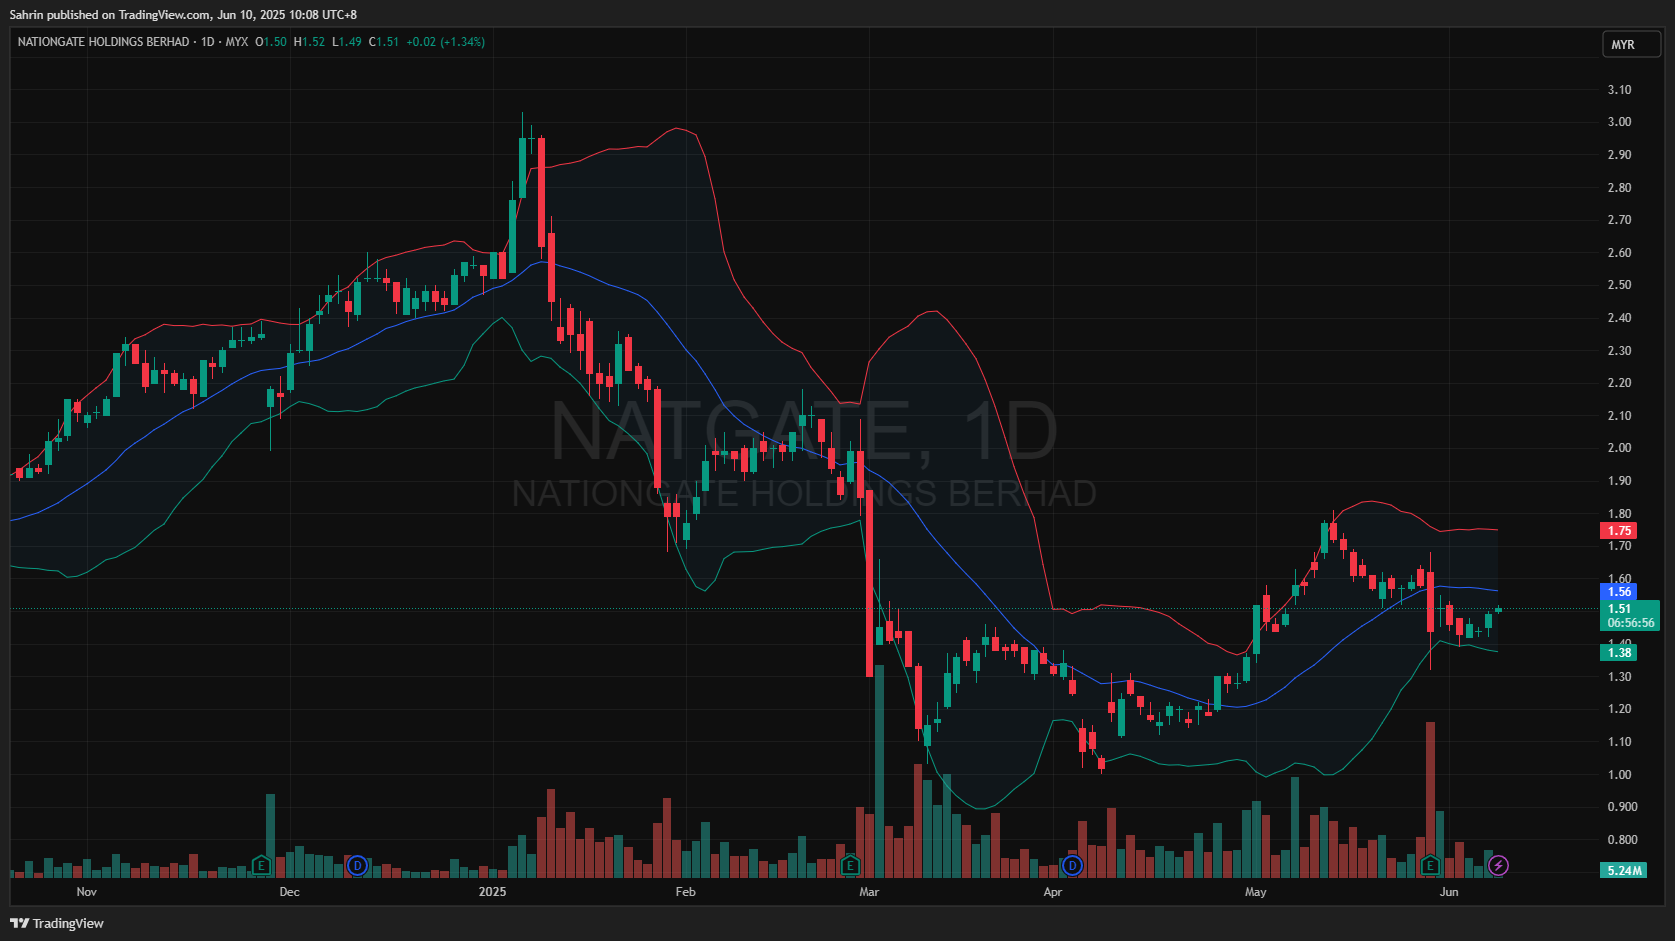
Task: Select the red 1.75 upper band label
Action: [1619, 531]
